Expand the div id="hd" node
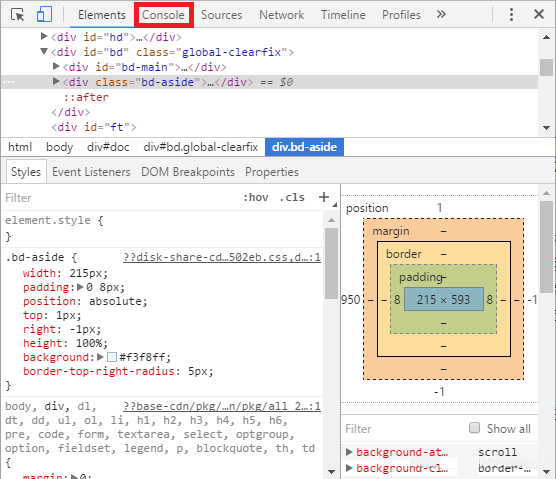The image size is (556, 479). tap(44, 36)
